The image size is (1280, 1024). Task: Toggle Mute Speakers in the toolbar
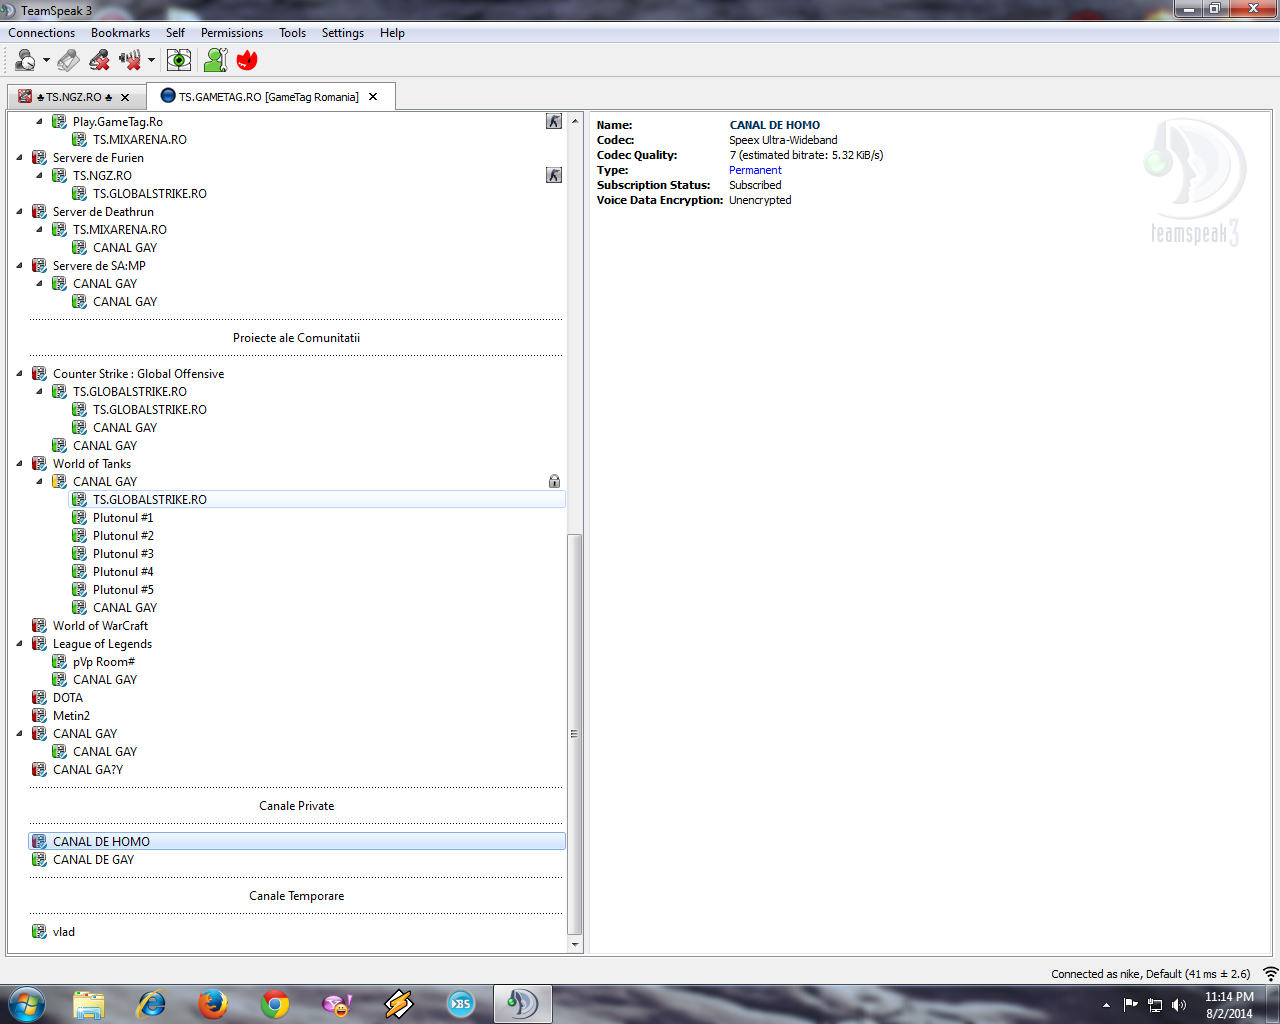pos(129,61)
